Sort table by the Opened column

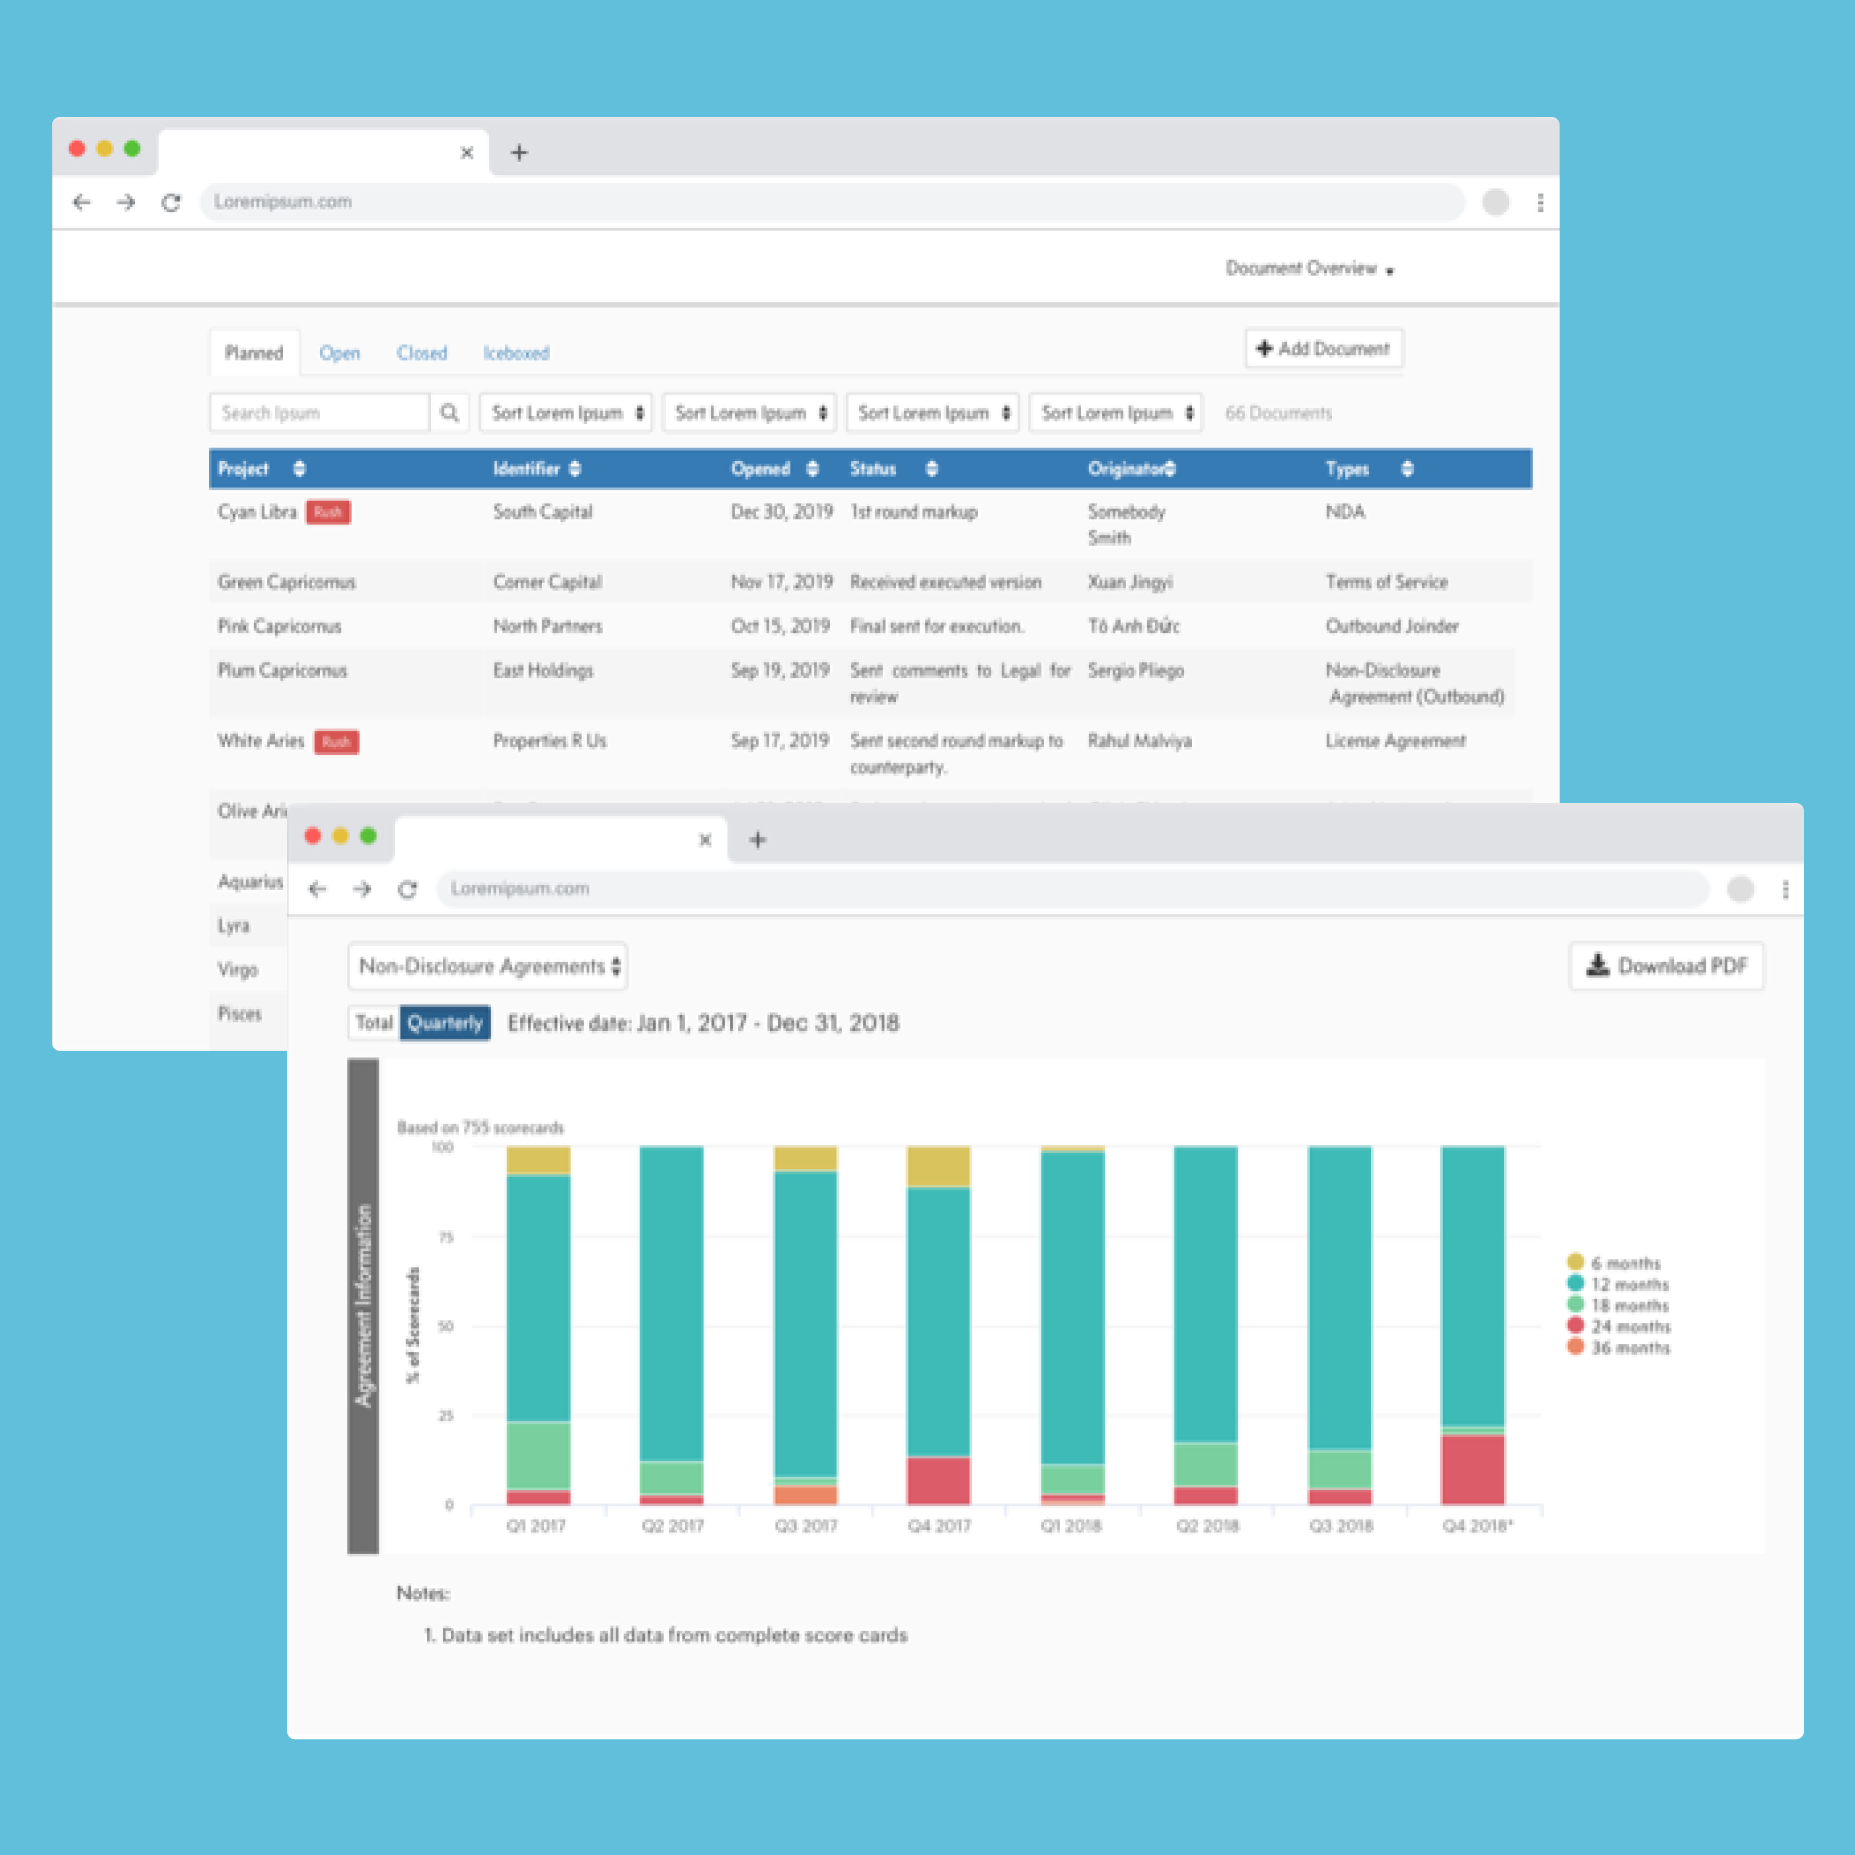click(812, 469)
